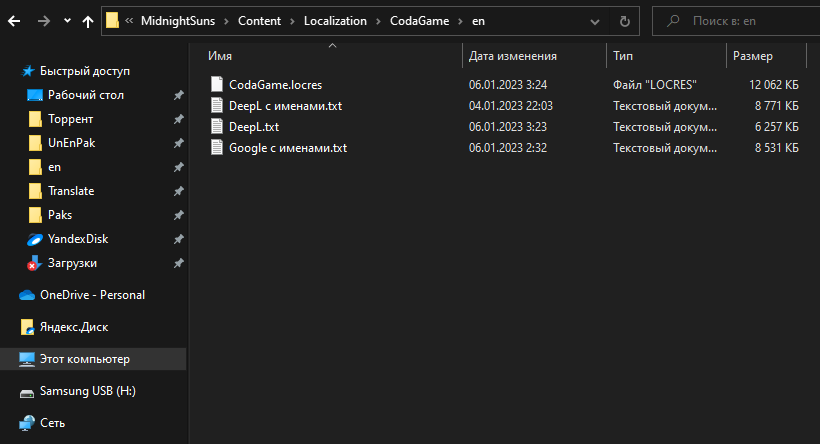Image resolution: width=820 pixels, height=444 pixels.
Task: Click pin icon next to Translate
Action: coord(178,191)
